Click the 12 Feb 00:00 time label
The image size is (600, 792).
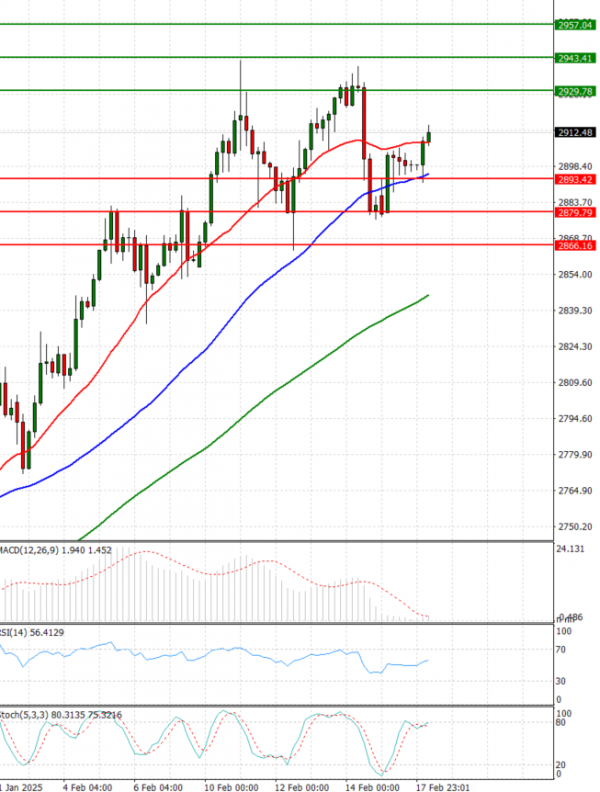302,787
